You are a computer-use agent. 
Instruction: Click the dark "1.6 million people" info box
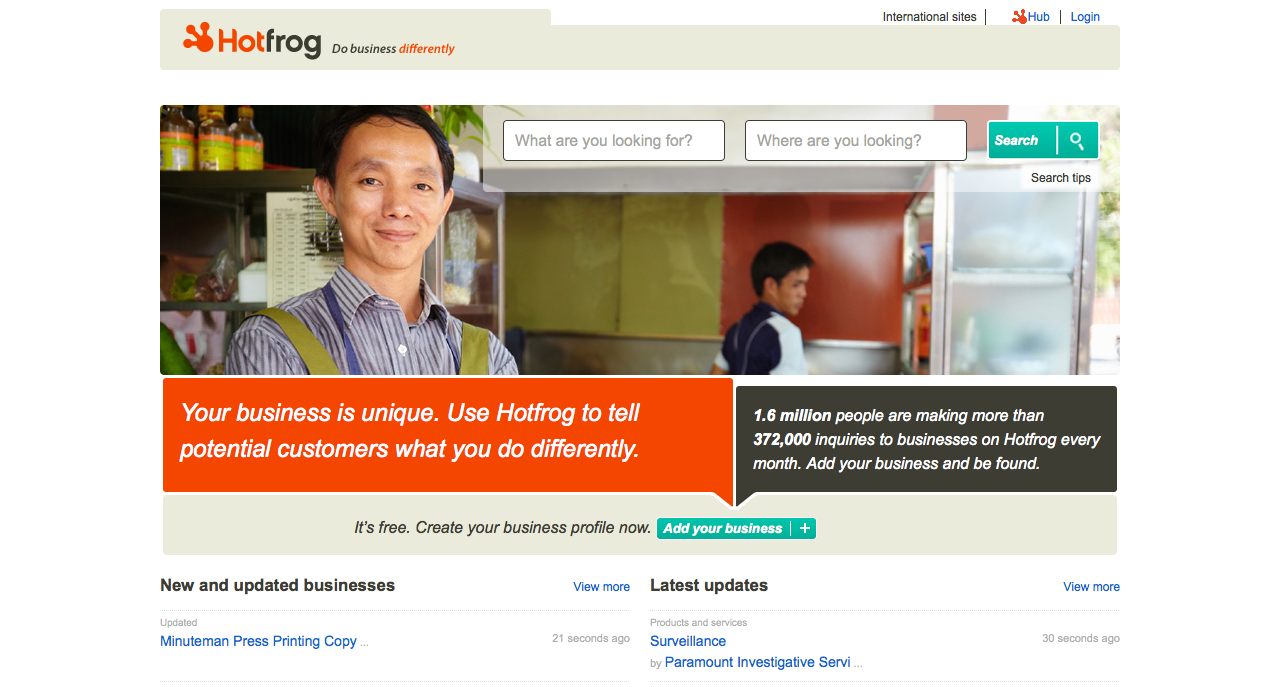[x=926, y=439]
